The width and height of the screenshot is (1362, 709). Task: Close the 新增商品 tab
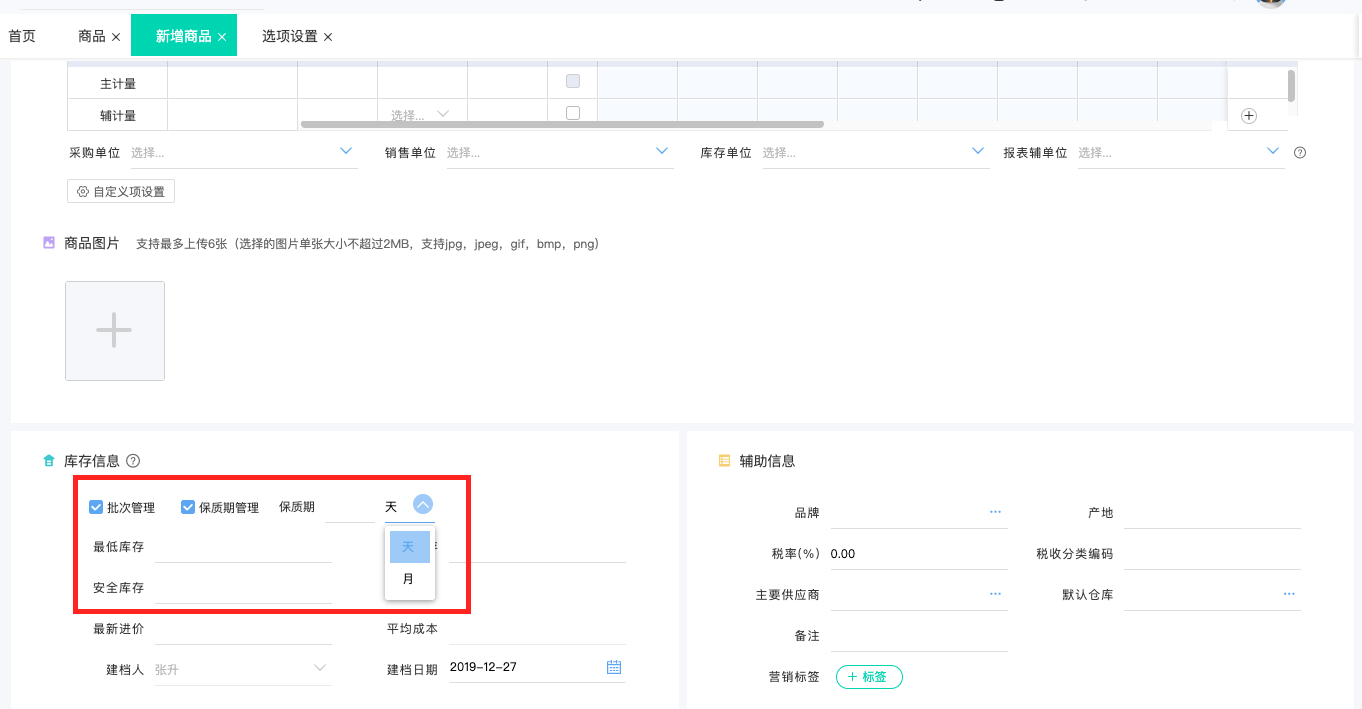pyautogui.click(x=222, y=37)
